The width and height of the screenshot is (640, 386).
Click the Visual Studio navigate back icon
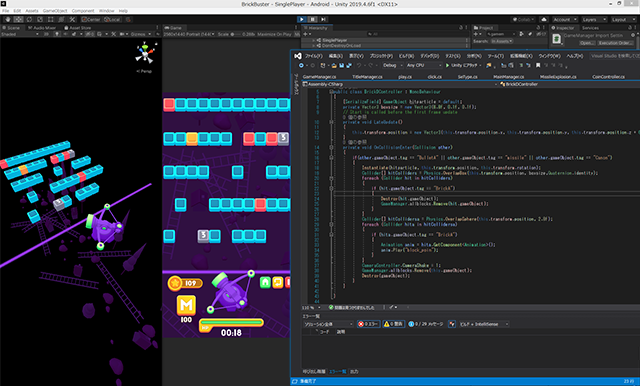[301, 65]
